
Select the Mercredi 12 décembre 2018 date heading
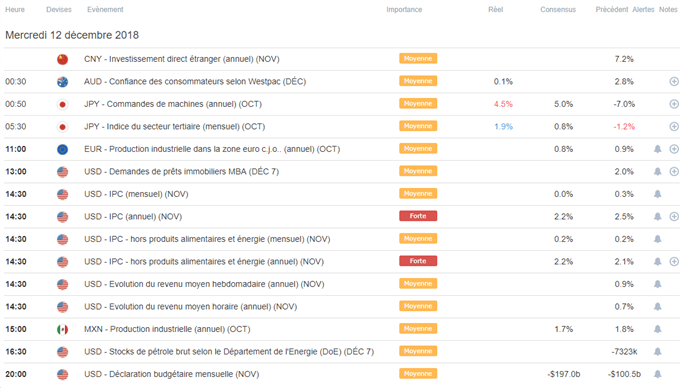coord(72,35)
